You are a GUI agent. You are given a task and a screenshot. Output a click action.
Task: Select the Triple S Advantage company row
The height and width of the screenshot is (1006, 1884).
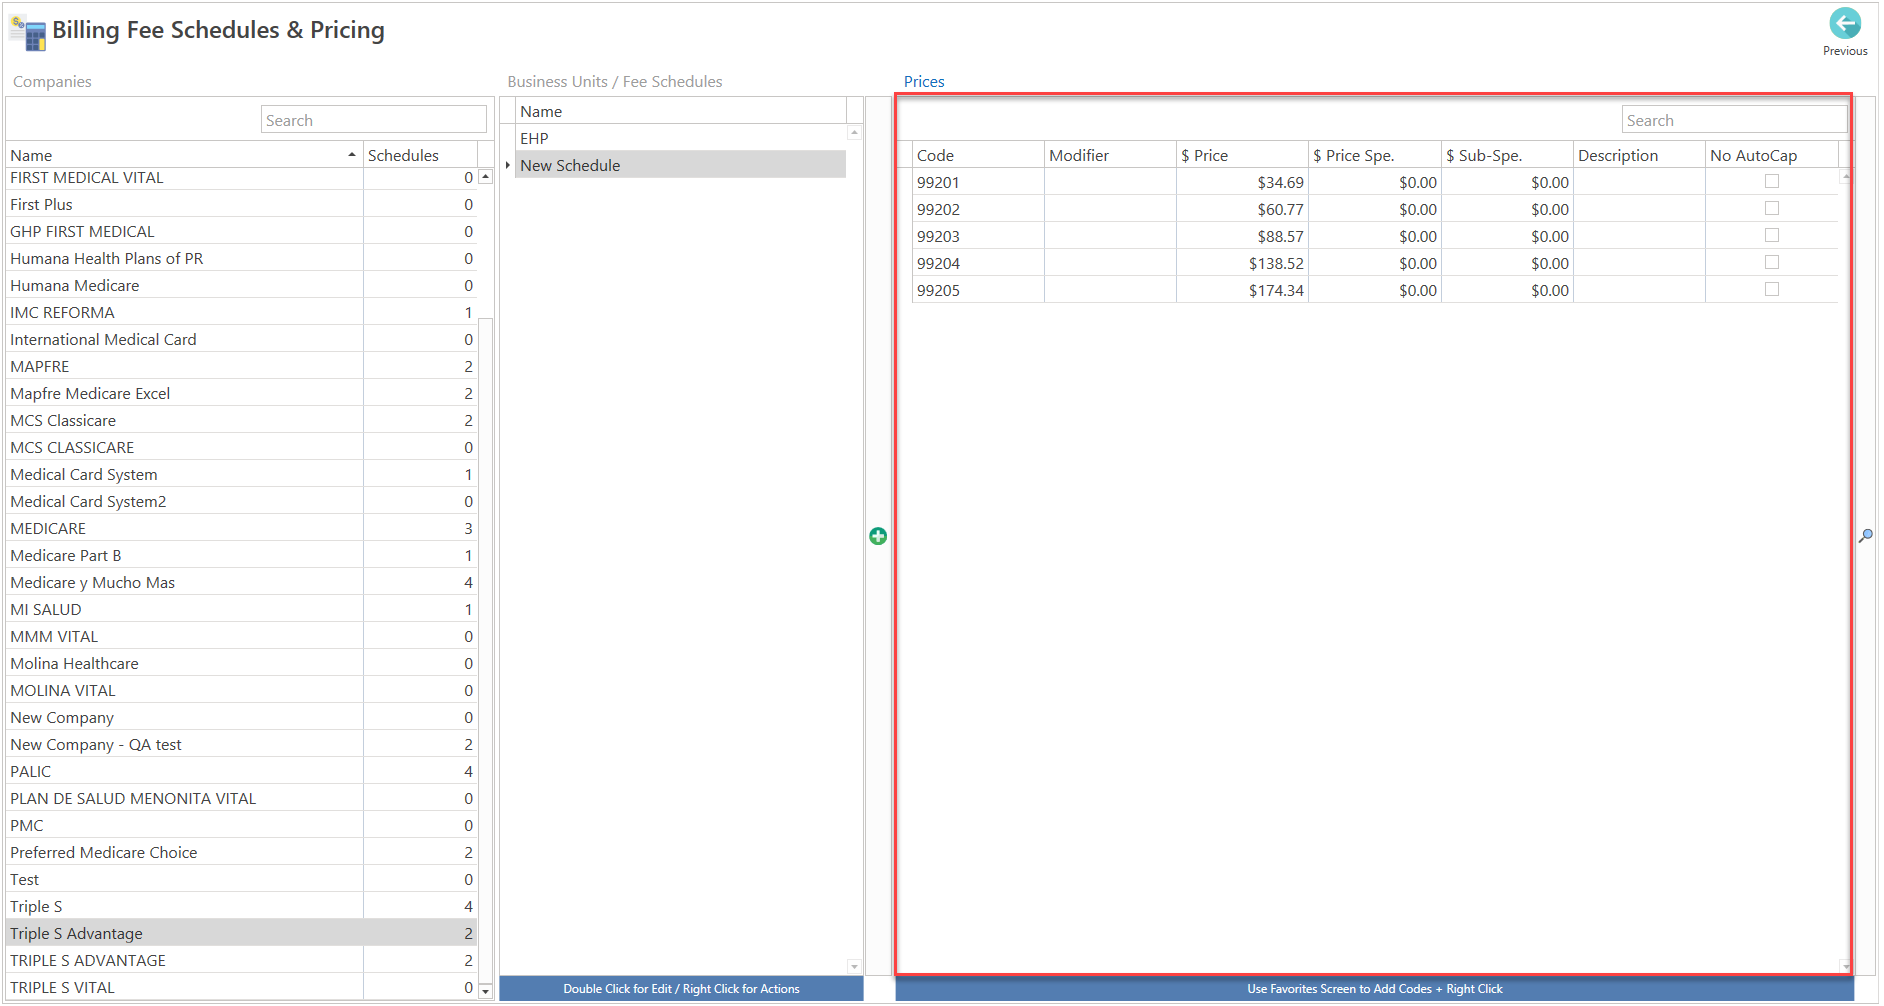tap(241, 933)
